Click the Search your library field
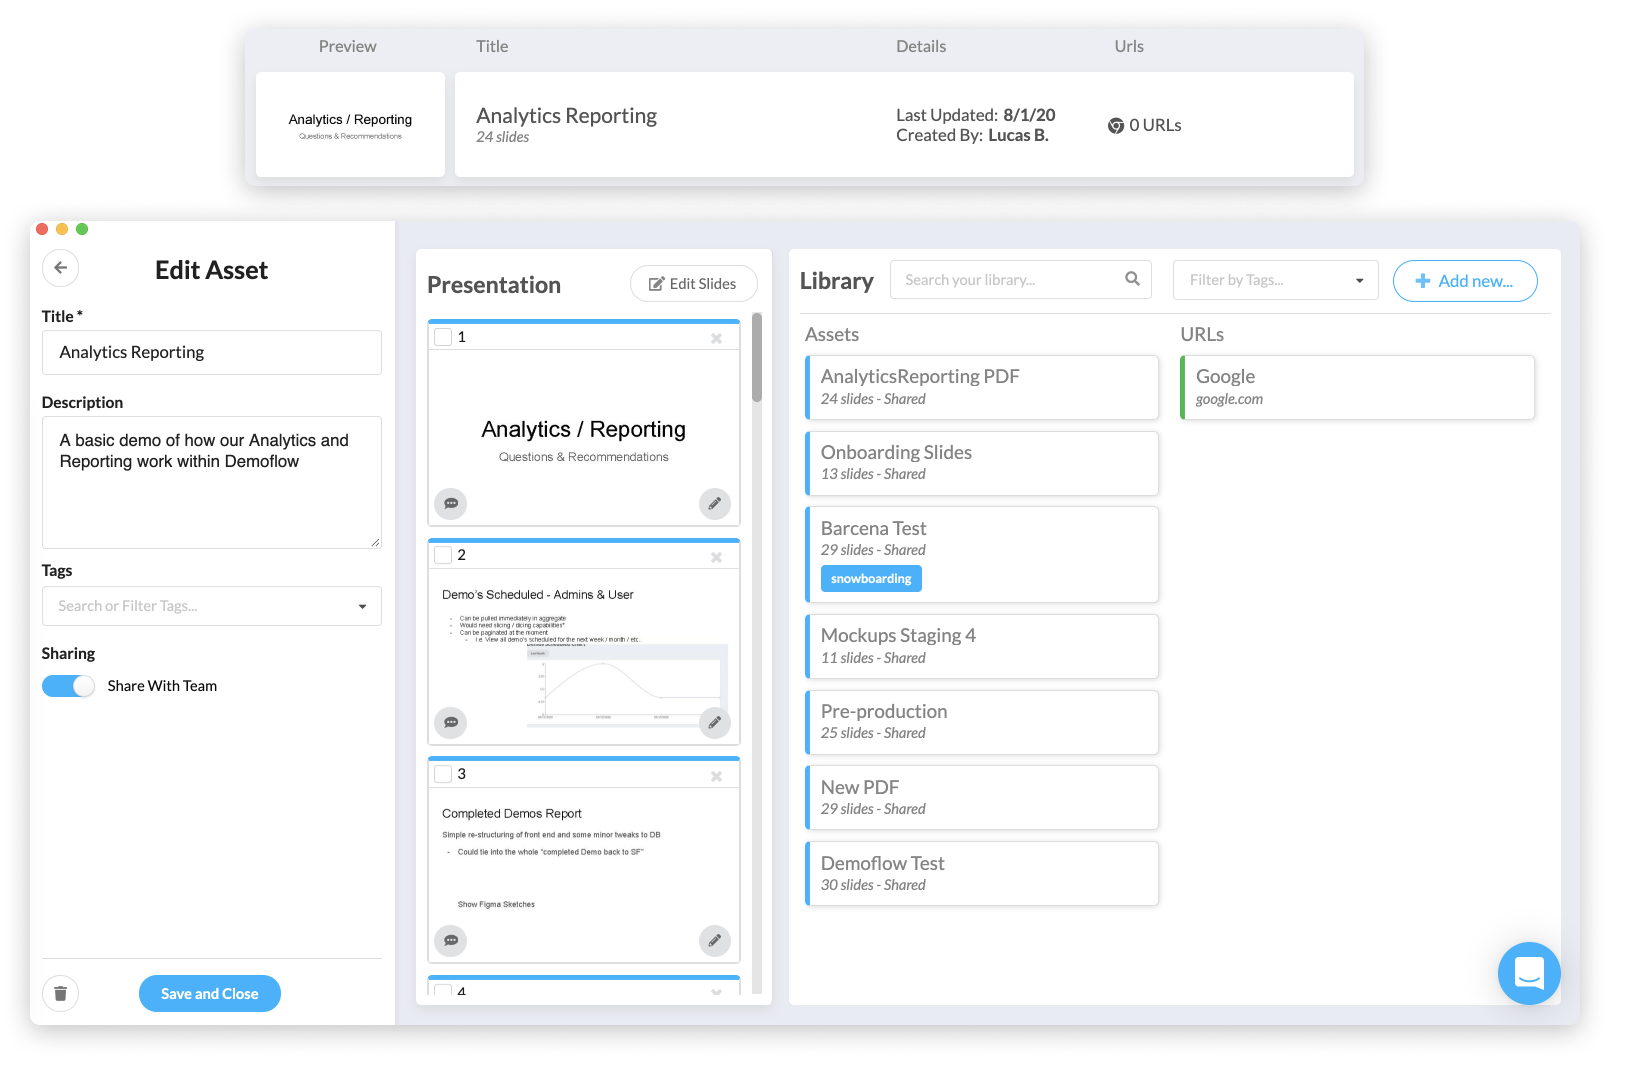The height and width of the screenshot is (1068, 1629). [1021, 280]
